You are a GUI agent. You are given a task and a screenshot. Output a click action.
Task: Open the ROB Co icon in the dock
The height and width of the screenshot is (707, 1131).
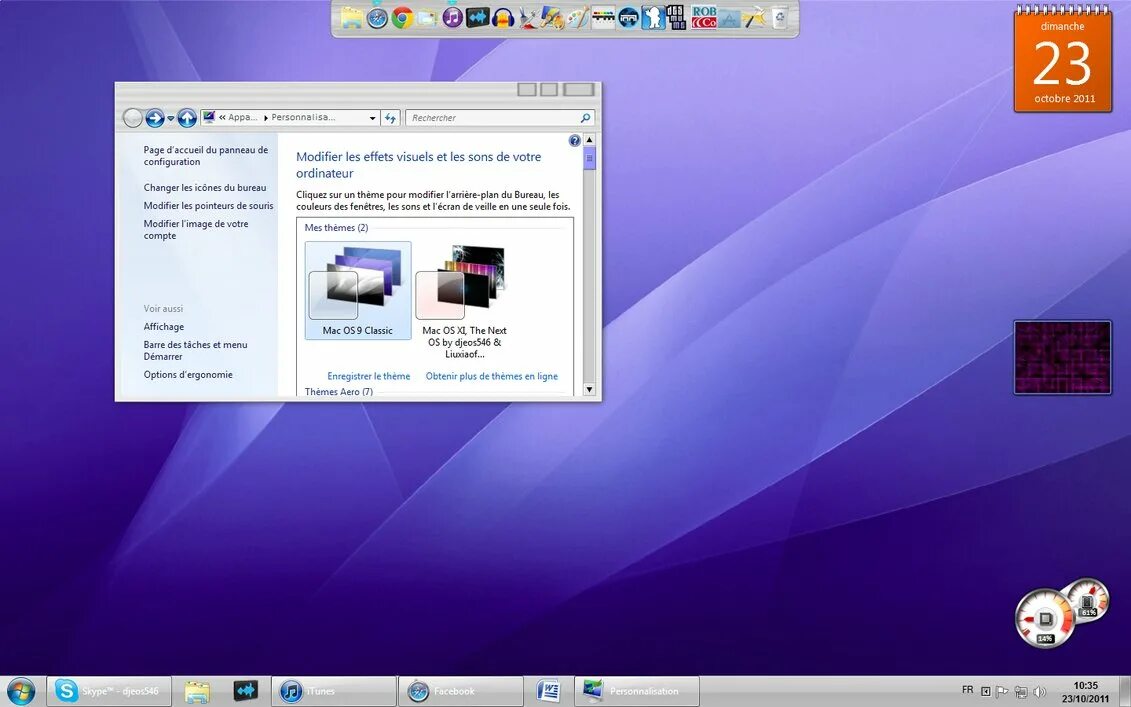704,17
